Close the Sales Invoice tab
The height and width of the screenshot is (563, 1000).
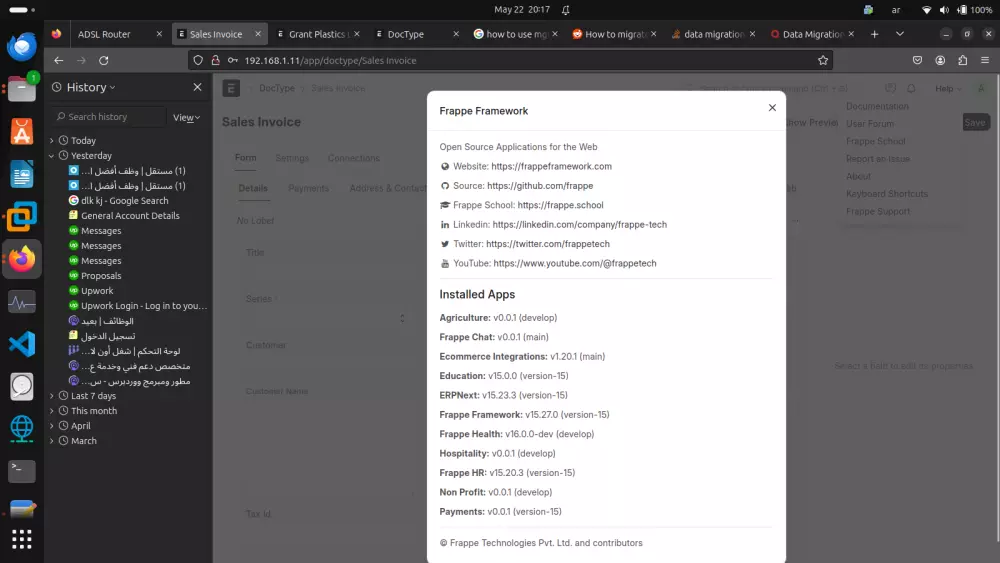pos(258,34)
